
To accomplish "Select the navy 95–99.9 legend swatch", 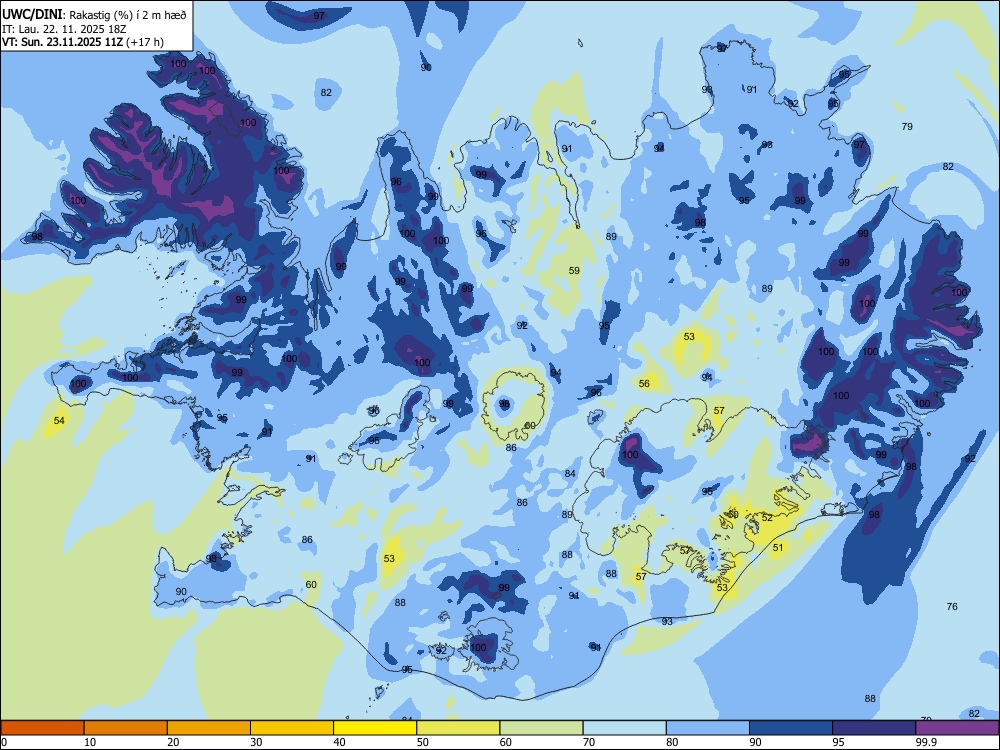I will pos(874,728).
